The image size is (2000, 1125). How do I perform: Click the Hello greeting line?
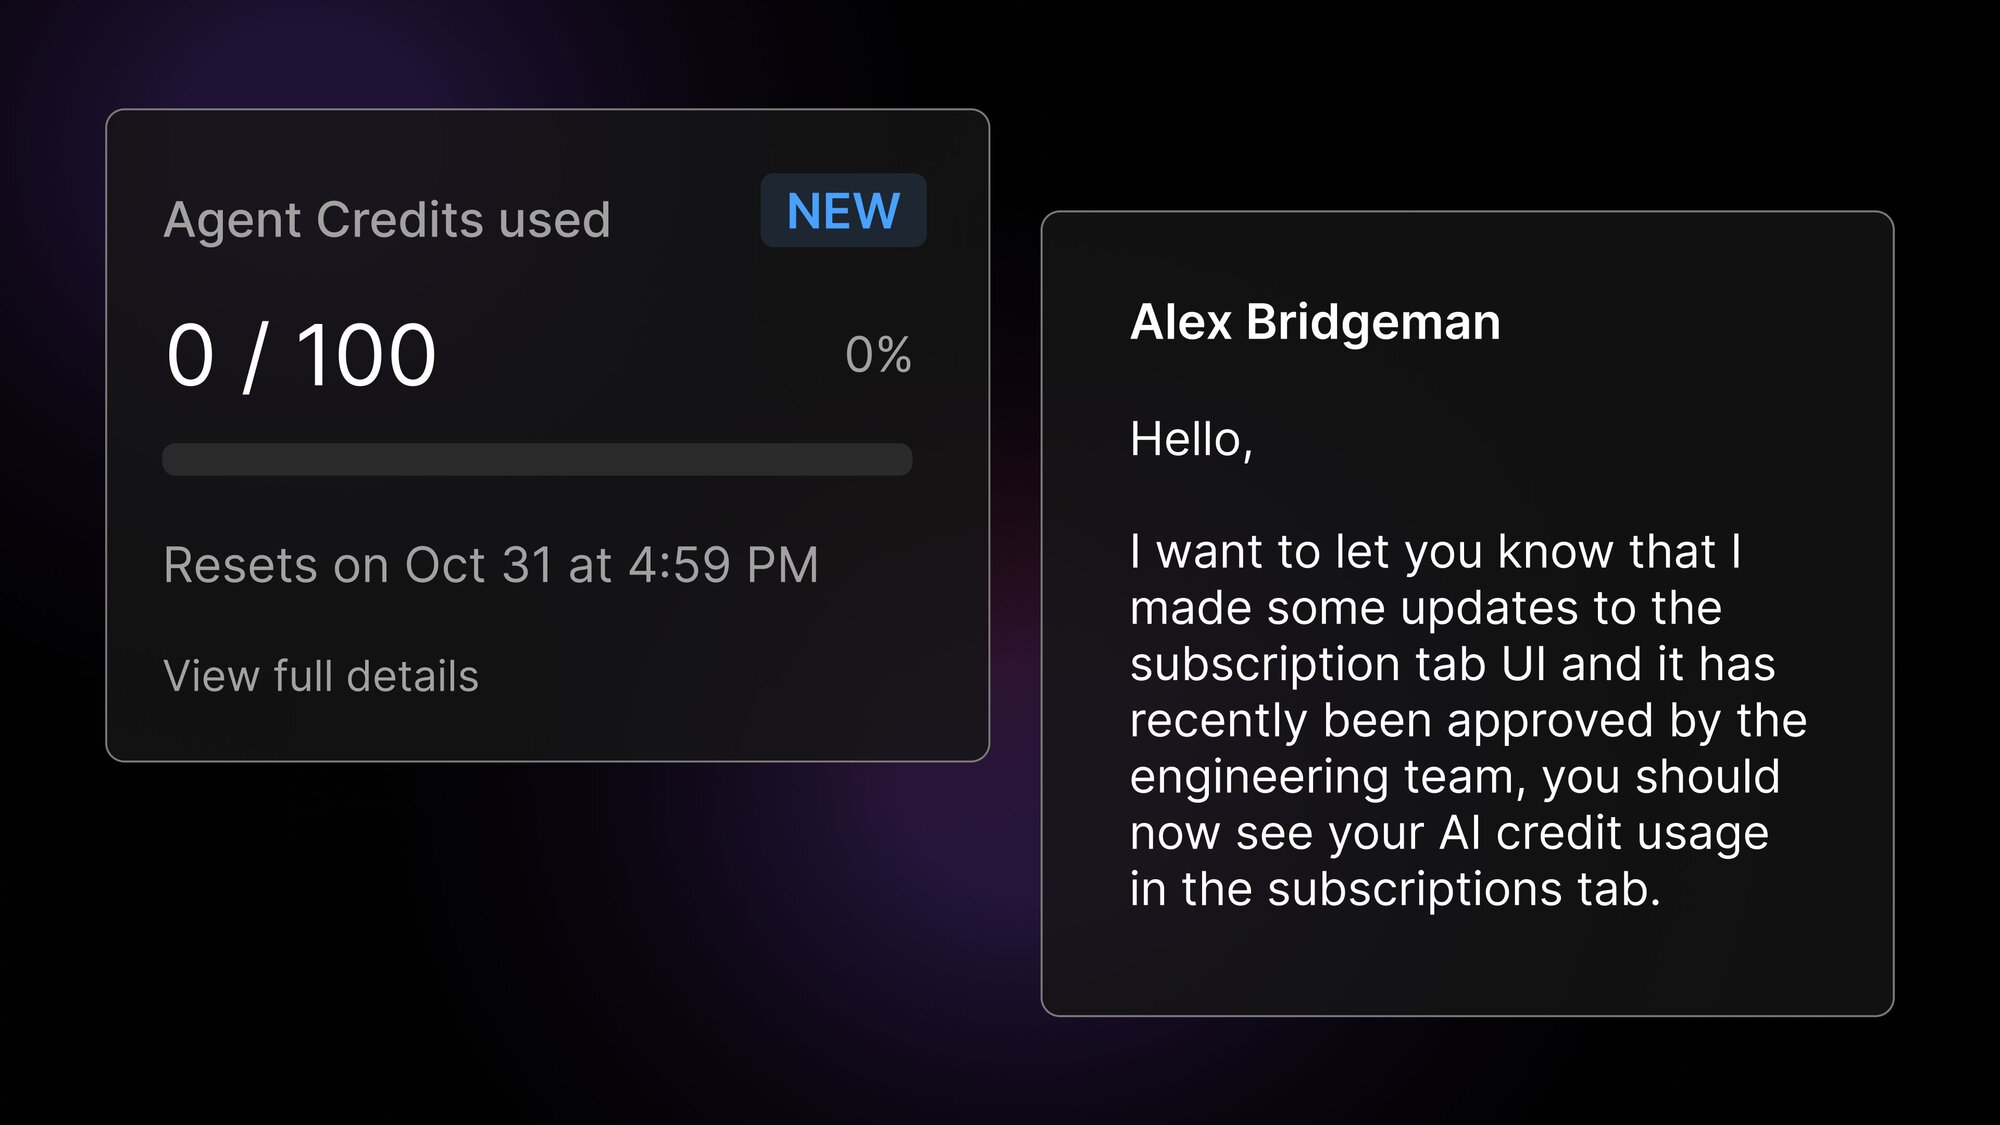pos(1191,439)
